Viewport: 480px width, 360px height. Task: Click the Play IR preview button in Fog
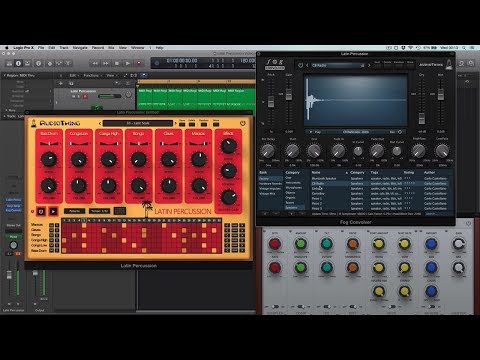pyautogui.click(x=315, y=132)
